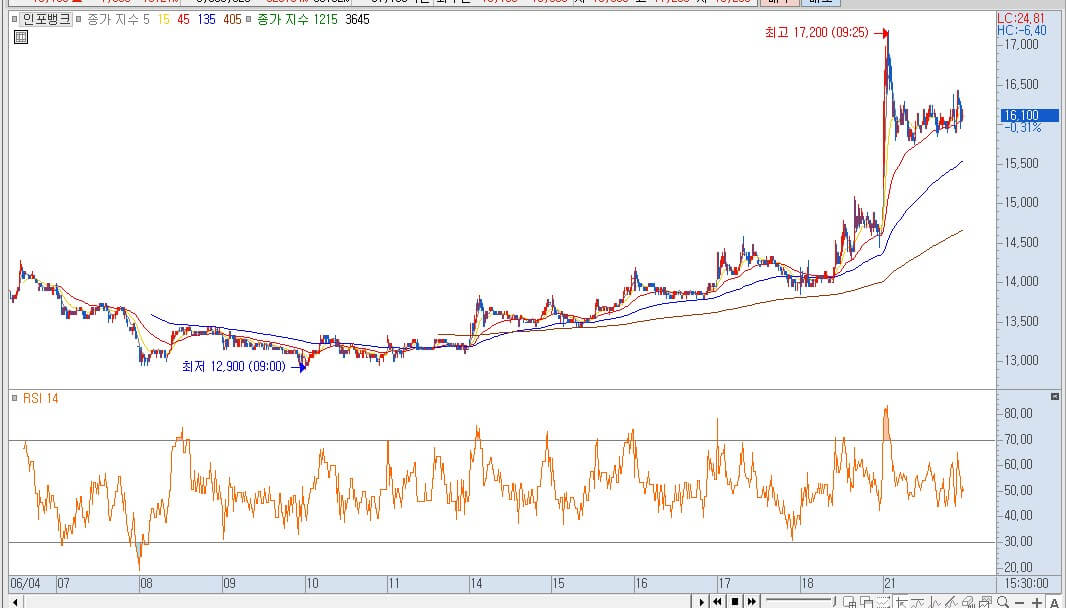Screen dimensions: 1066x608
Task: Click the axis arrow chart tool icon
Action: (902, 602)
